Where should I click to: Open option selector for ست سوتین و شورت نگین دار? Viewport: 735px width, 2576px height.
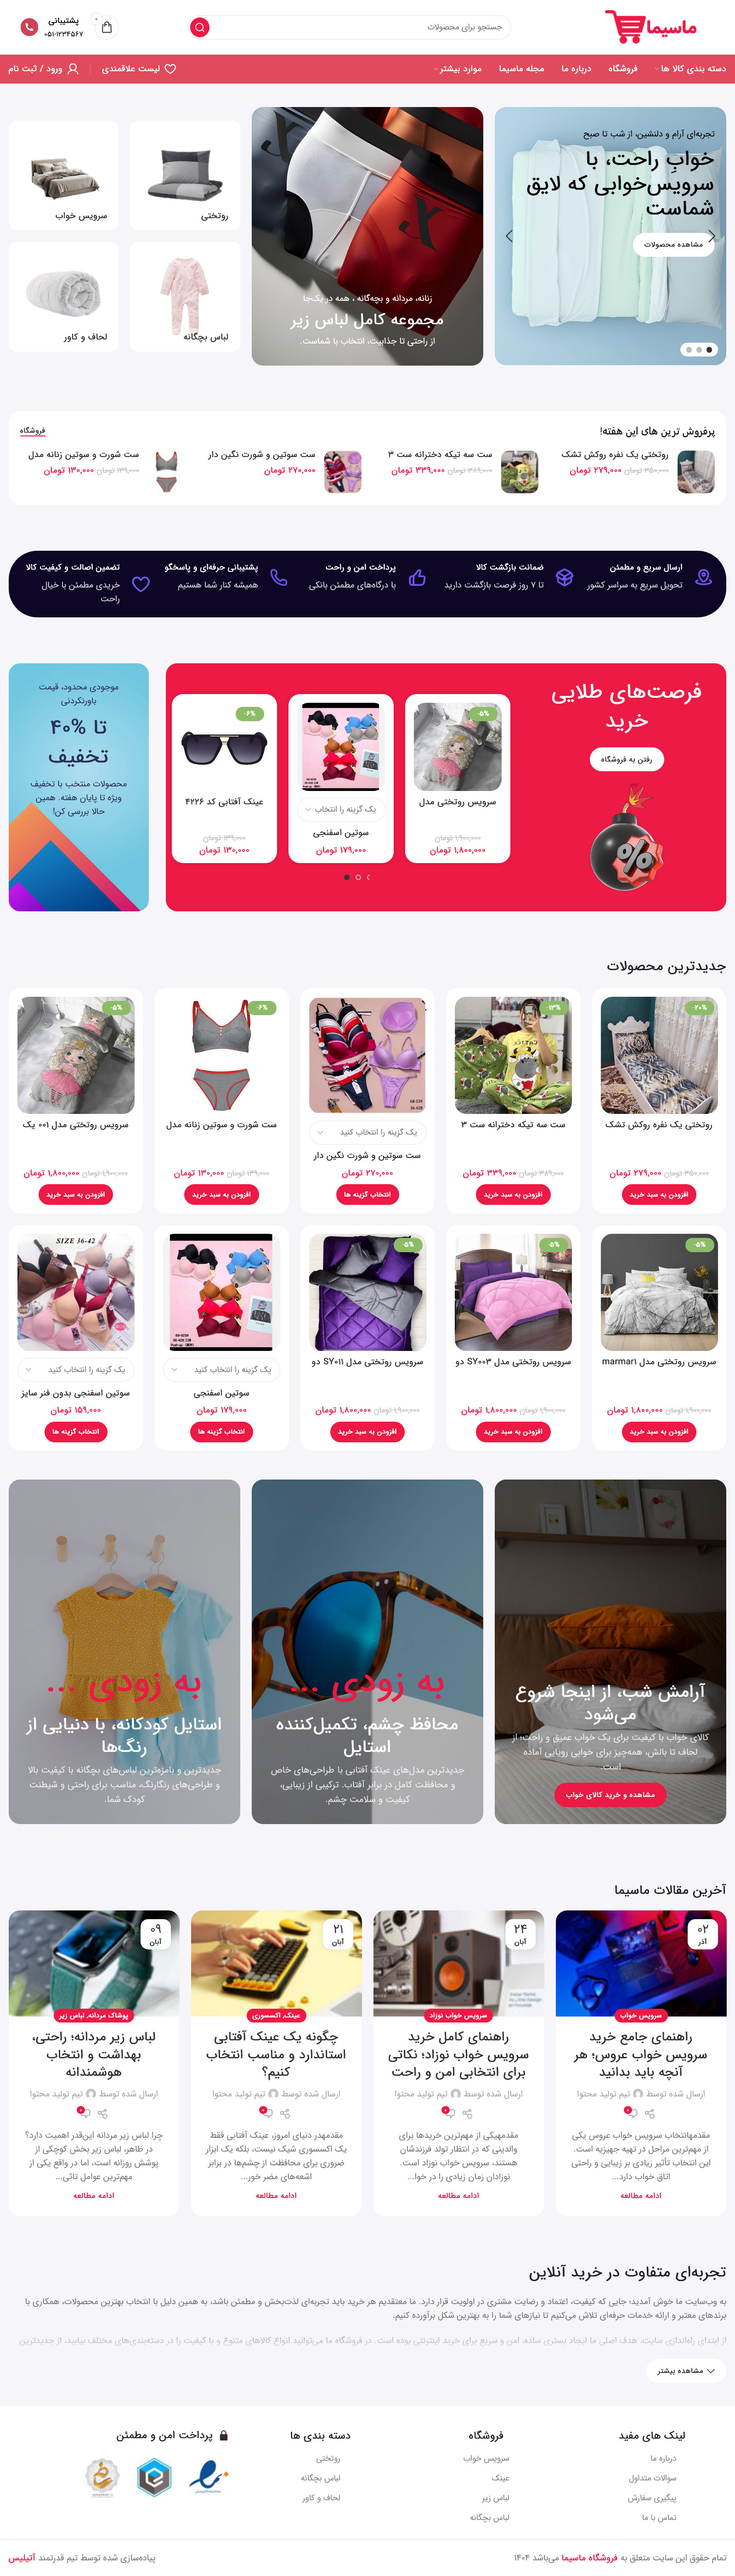(368, 1132)
